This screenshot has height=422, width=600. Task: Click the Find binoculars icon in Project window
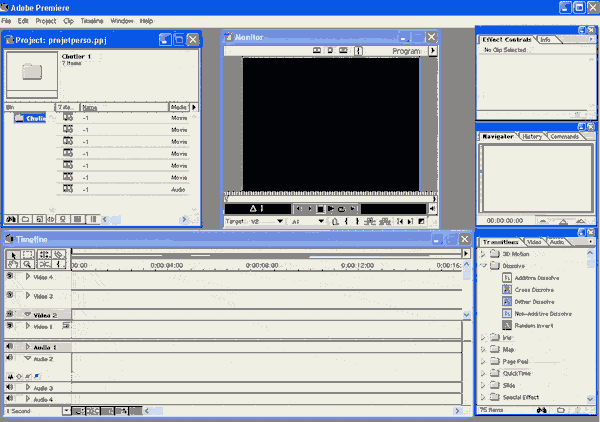[11, 219]
